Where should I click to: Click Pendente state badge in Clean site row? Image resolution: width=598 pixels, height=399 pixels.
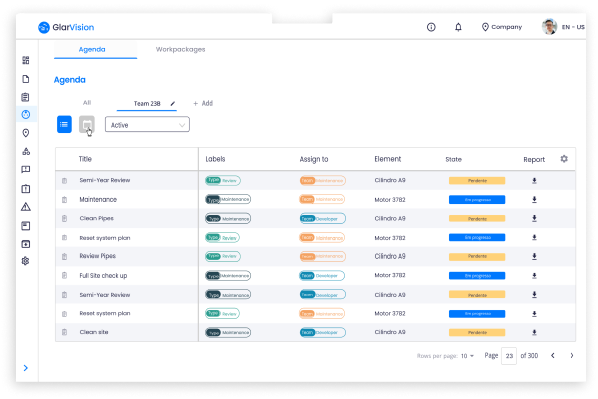[477, 333]
